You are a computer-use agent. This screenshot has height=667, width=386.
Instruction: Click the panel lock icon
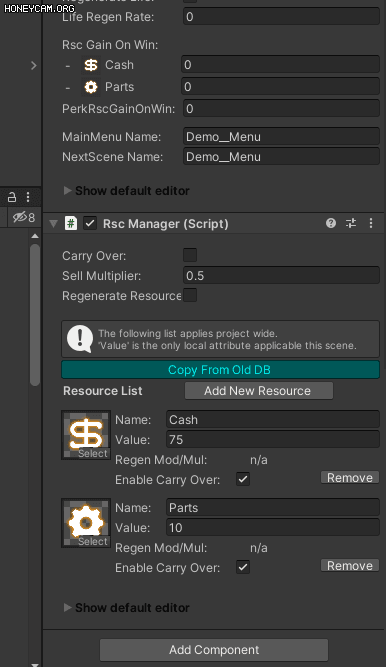(x=12, y=197)
